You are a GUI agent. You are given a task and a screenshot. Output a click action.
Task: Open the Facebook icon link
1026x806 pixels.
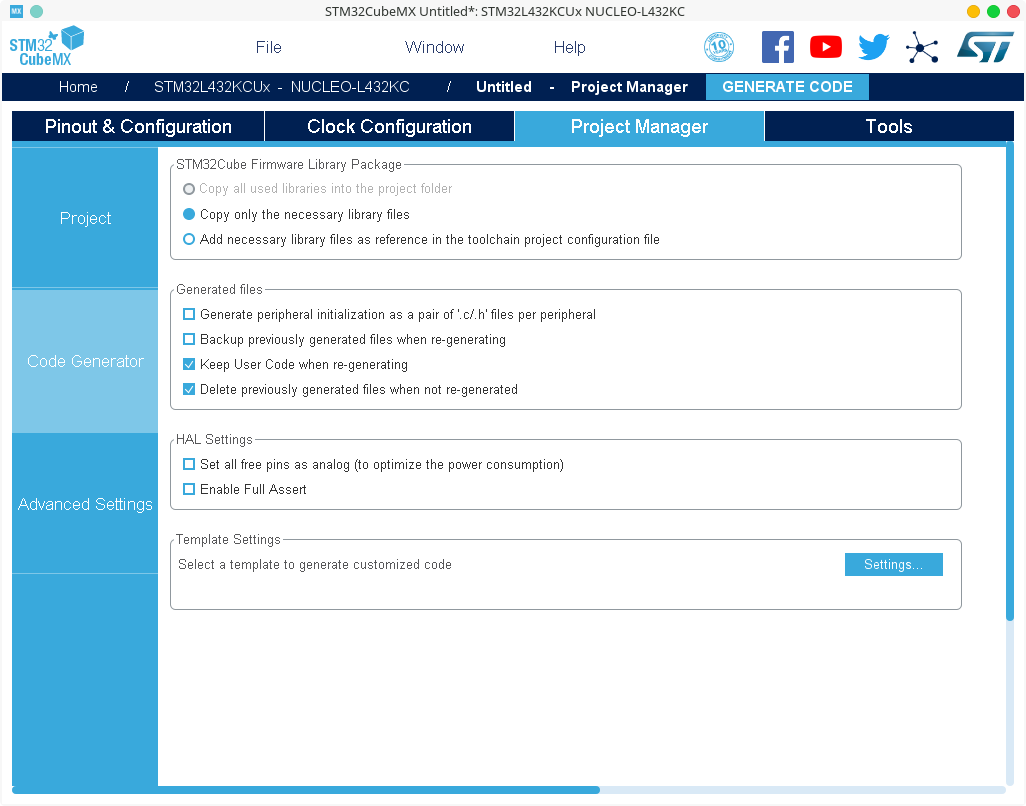777,47
